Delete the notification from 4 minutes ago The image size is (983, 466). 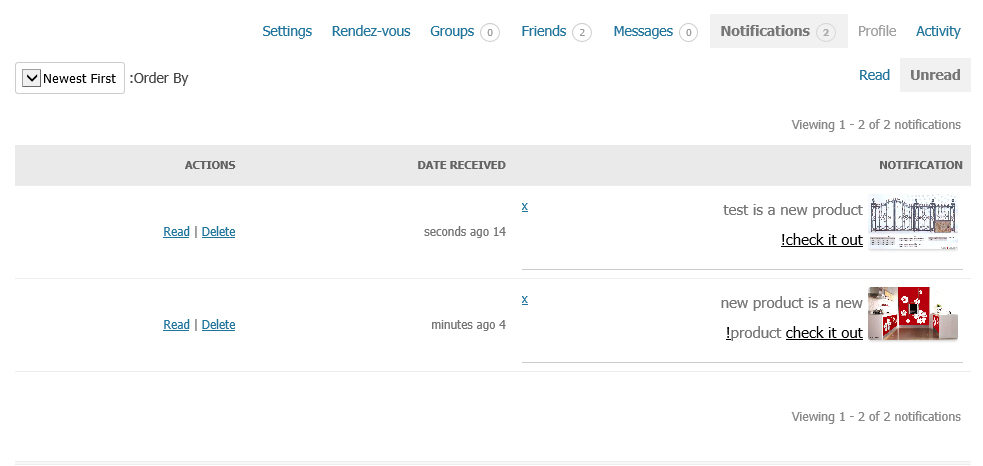click(x=218, y=324)
